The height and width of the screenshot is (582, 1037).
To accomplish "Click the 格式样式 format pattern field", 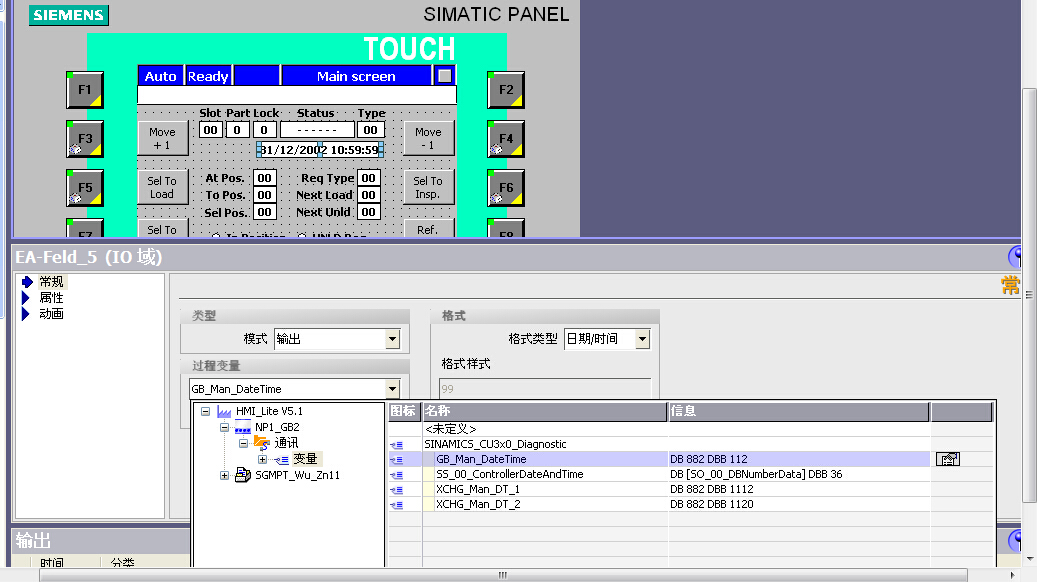I will 545,389.
